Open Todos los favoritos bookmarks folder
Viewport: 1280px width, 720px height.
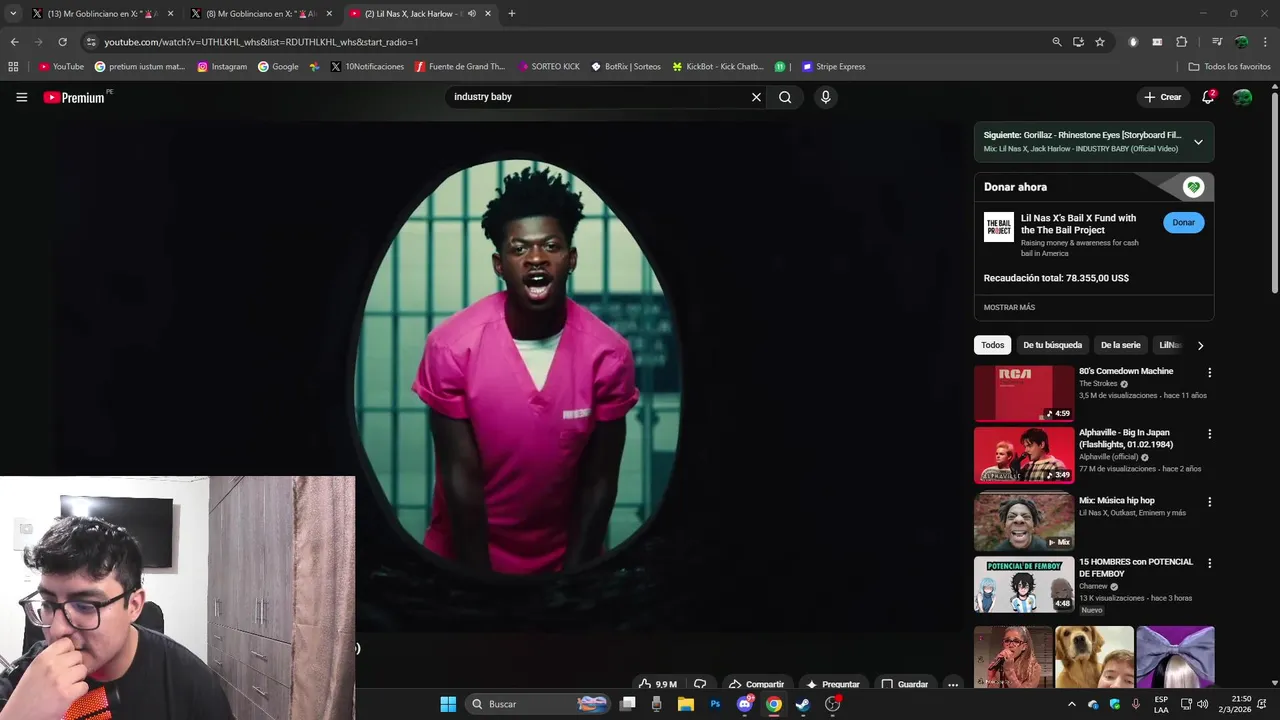click(1229, 67)
